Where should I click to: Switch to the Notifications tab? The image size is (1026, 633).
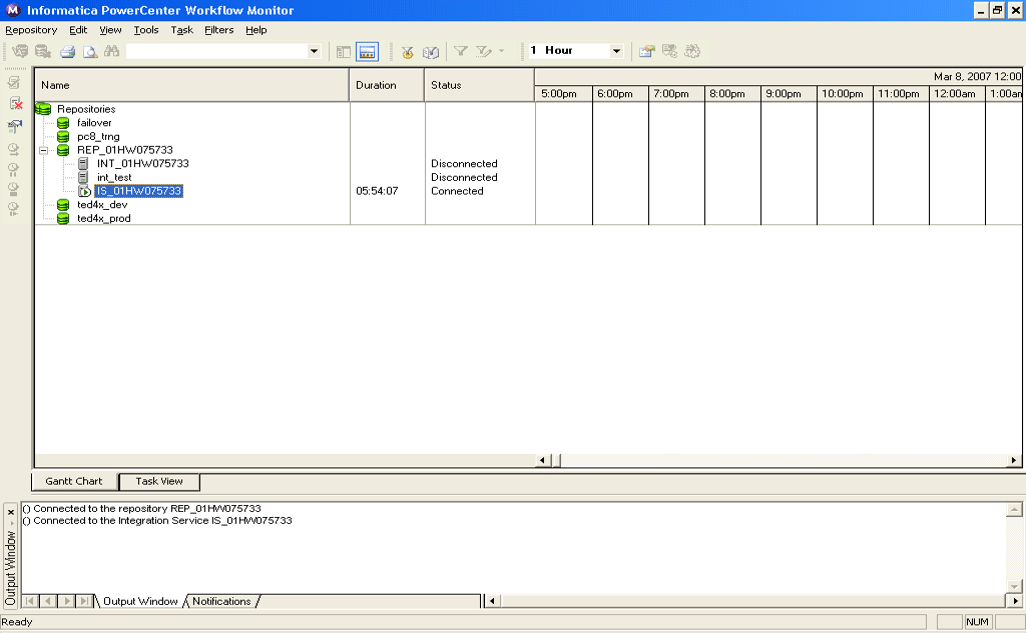[x=222, y=601]
